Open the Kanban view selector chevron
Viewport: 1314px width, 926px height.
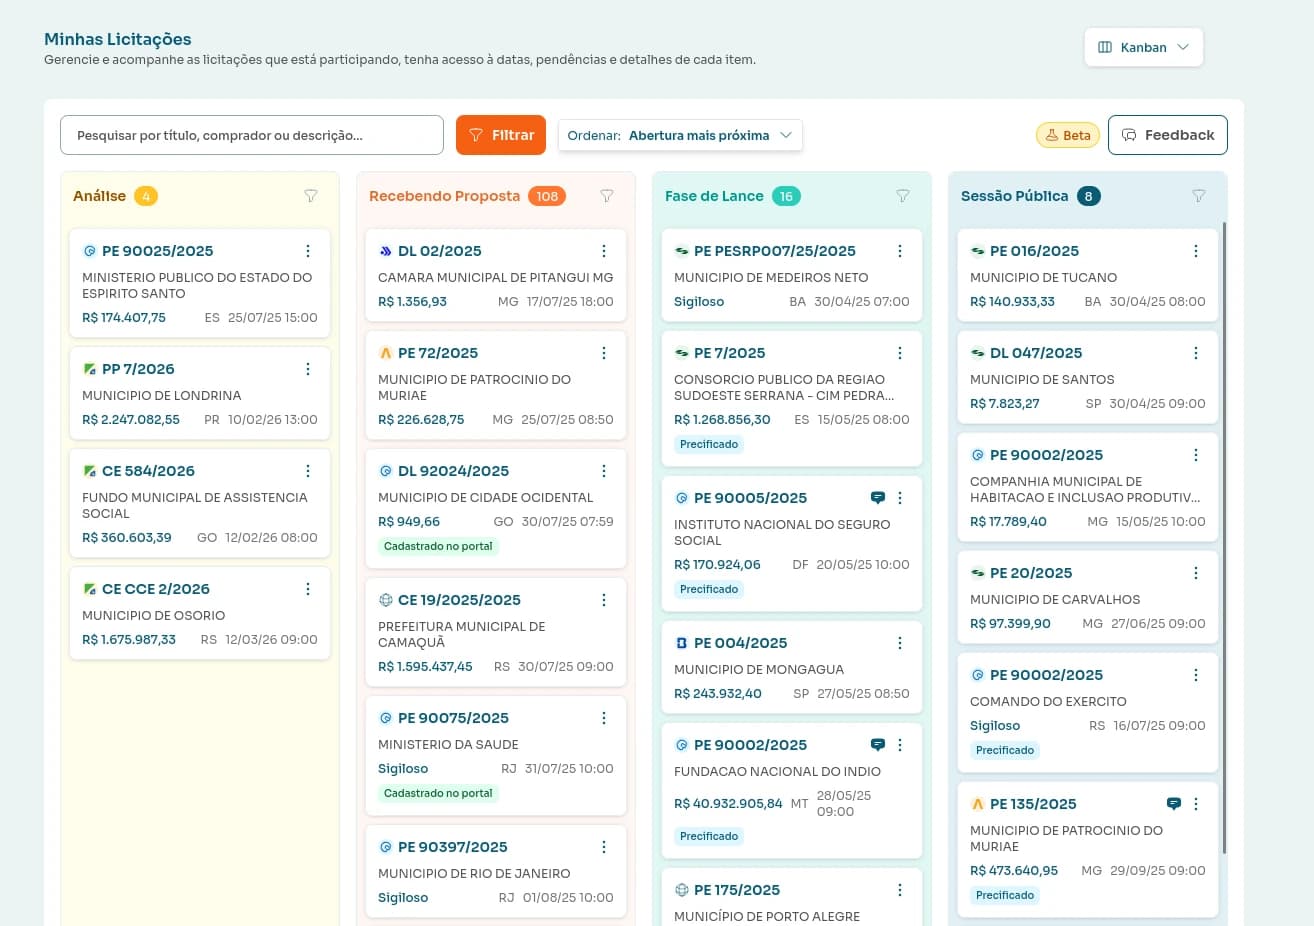[1183, 47]
